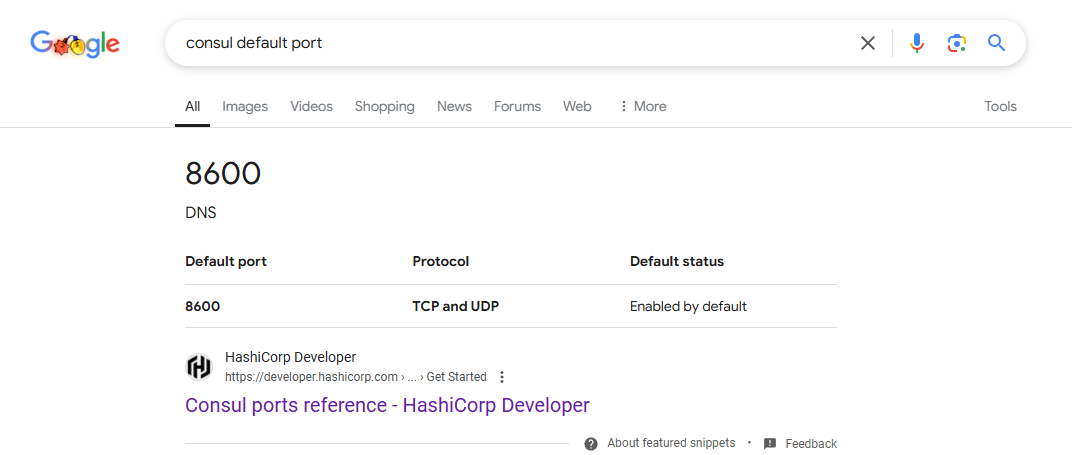Expand the More search filters menu
Image resolution: width=1072 pixels, height=455 pixels.
[x=643, y=106]
